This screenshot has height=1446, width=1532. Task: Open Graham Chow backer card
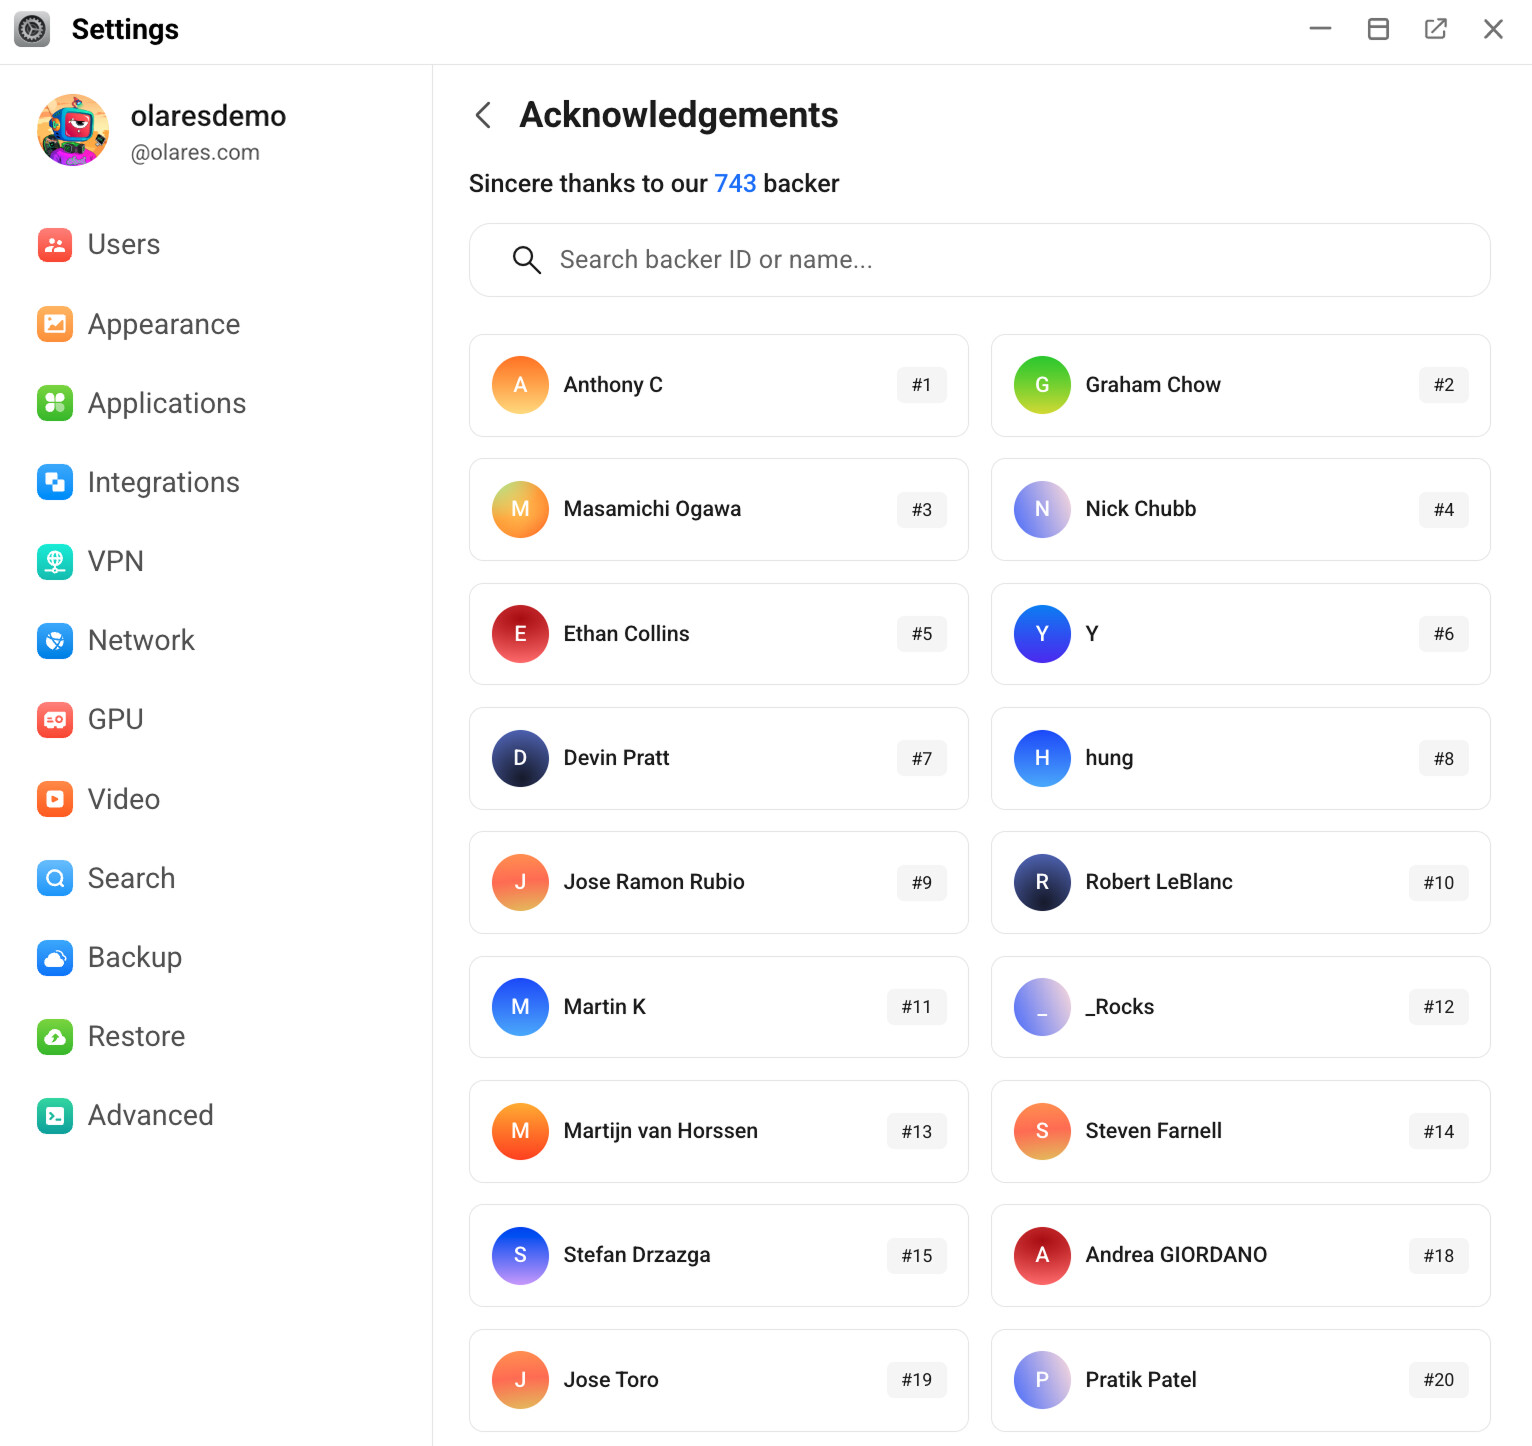coord(1240,385)
